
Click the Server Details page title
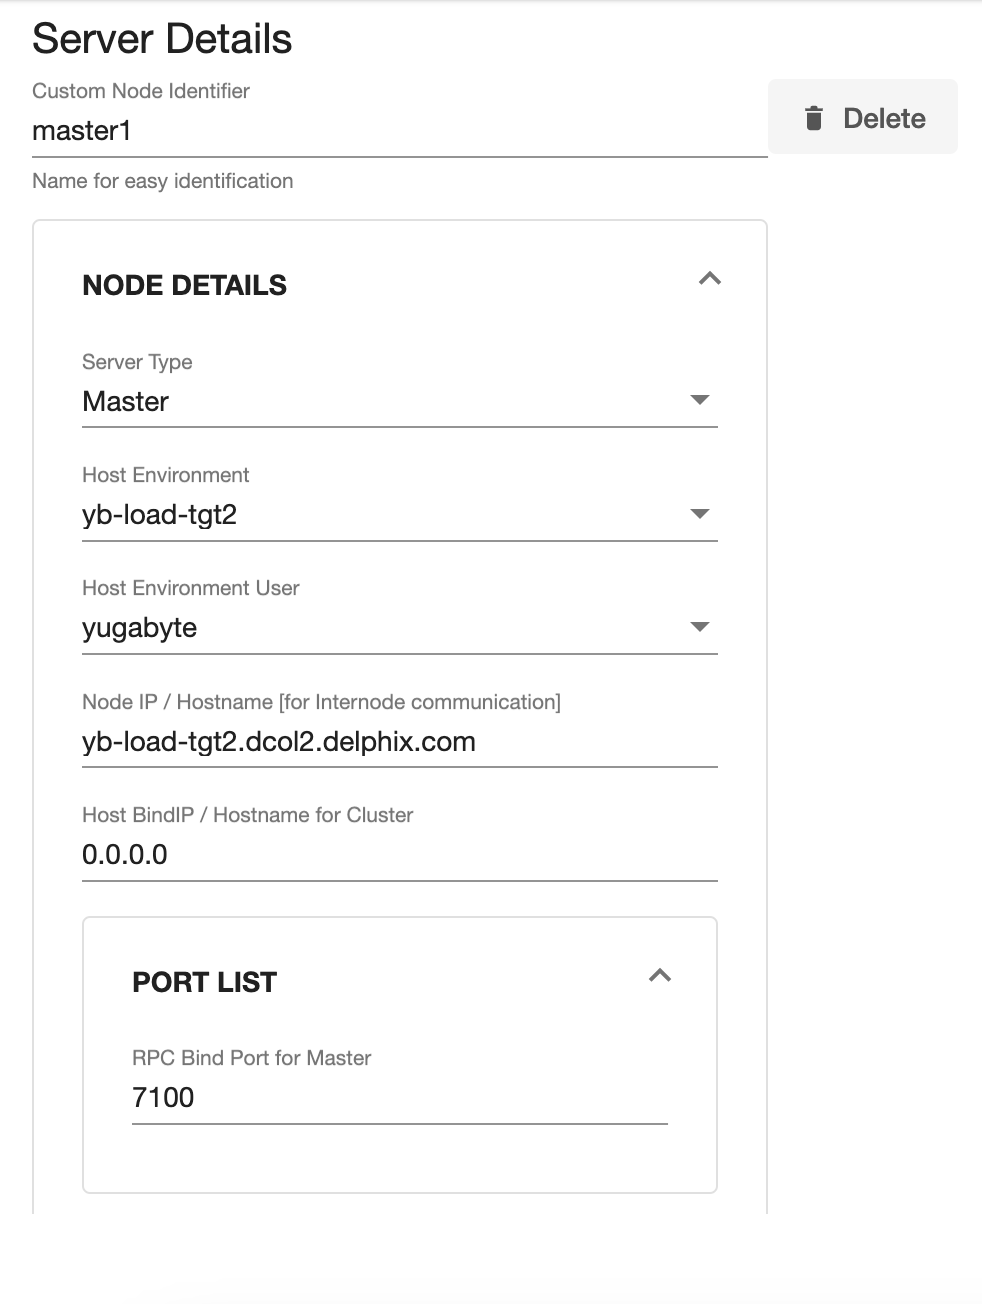click(162, 39)
